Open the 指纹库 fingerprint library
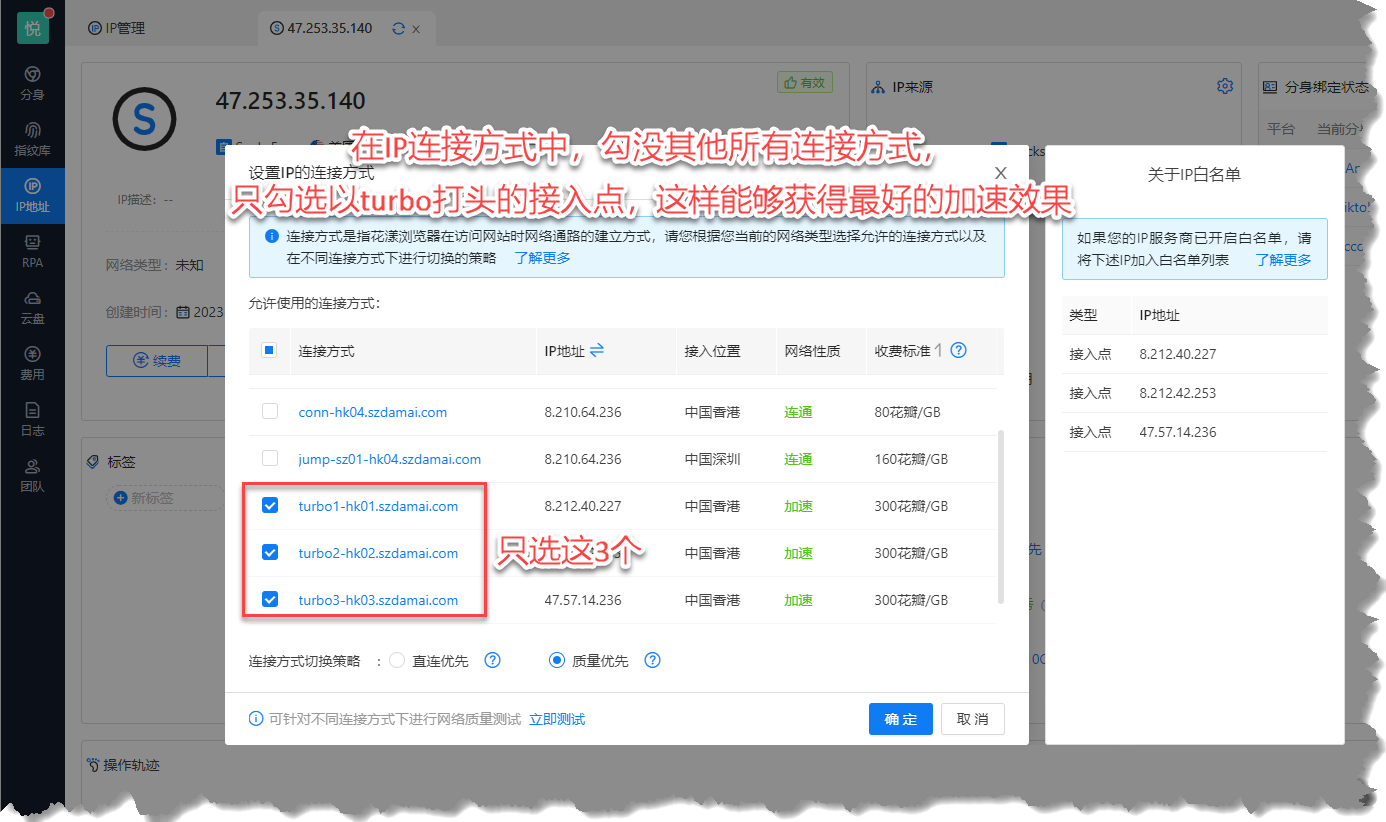The image size is (1386, 822). (32, 140)
